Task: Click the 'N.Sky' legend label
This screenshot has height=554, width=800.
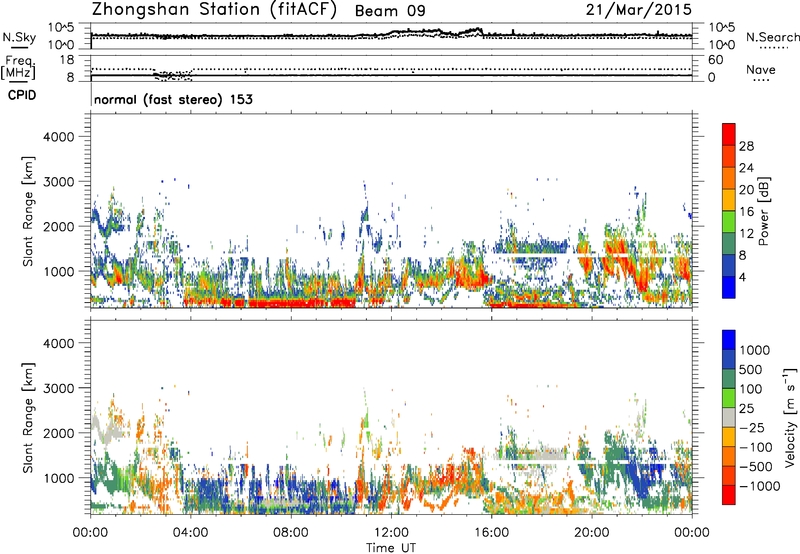Action: pyautogui.click(x=19, y=37)
